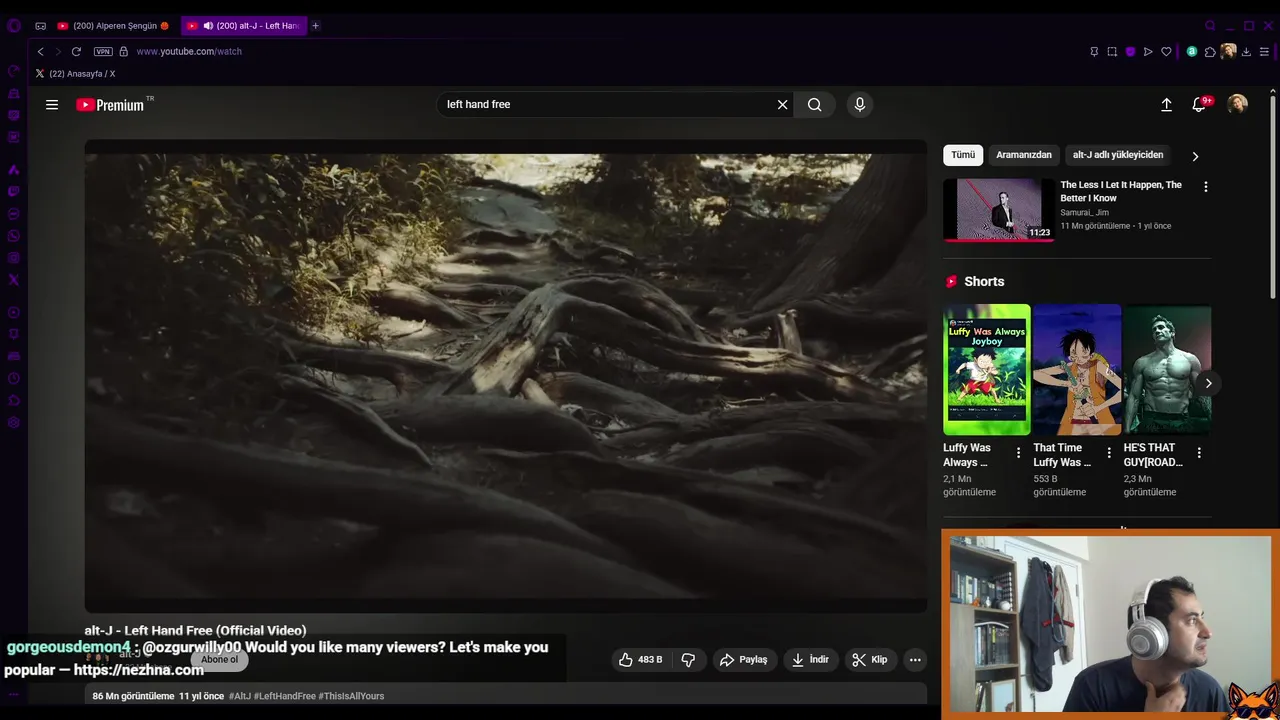The image size is (1280, 720).
Task: Go to YouTube Premium home logo
Action: point(110,105)
